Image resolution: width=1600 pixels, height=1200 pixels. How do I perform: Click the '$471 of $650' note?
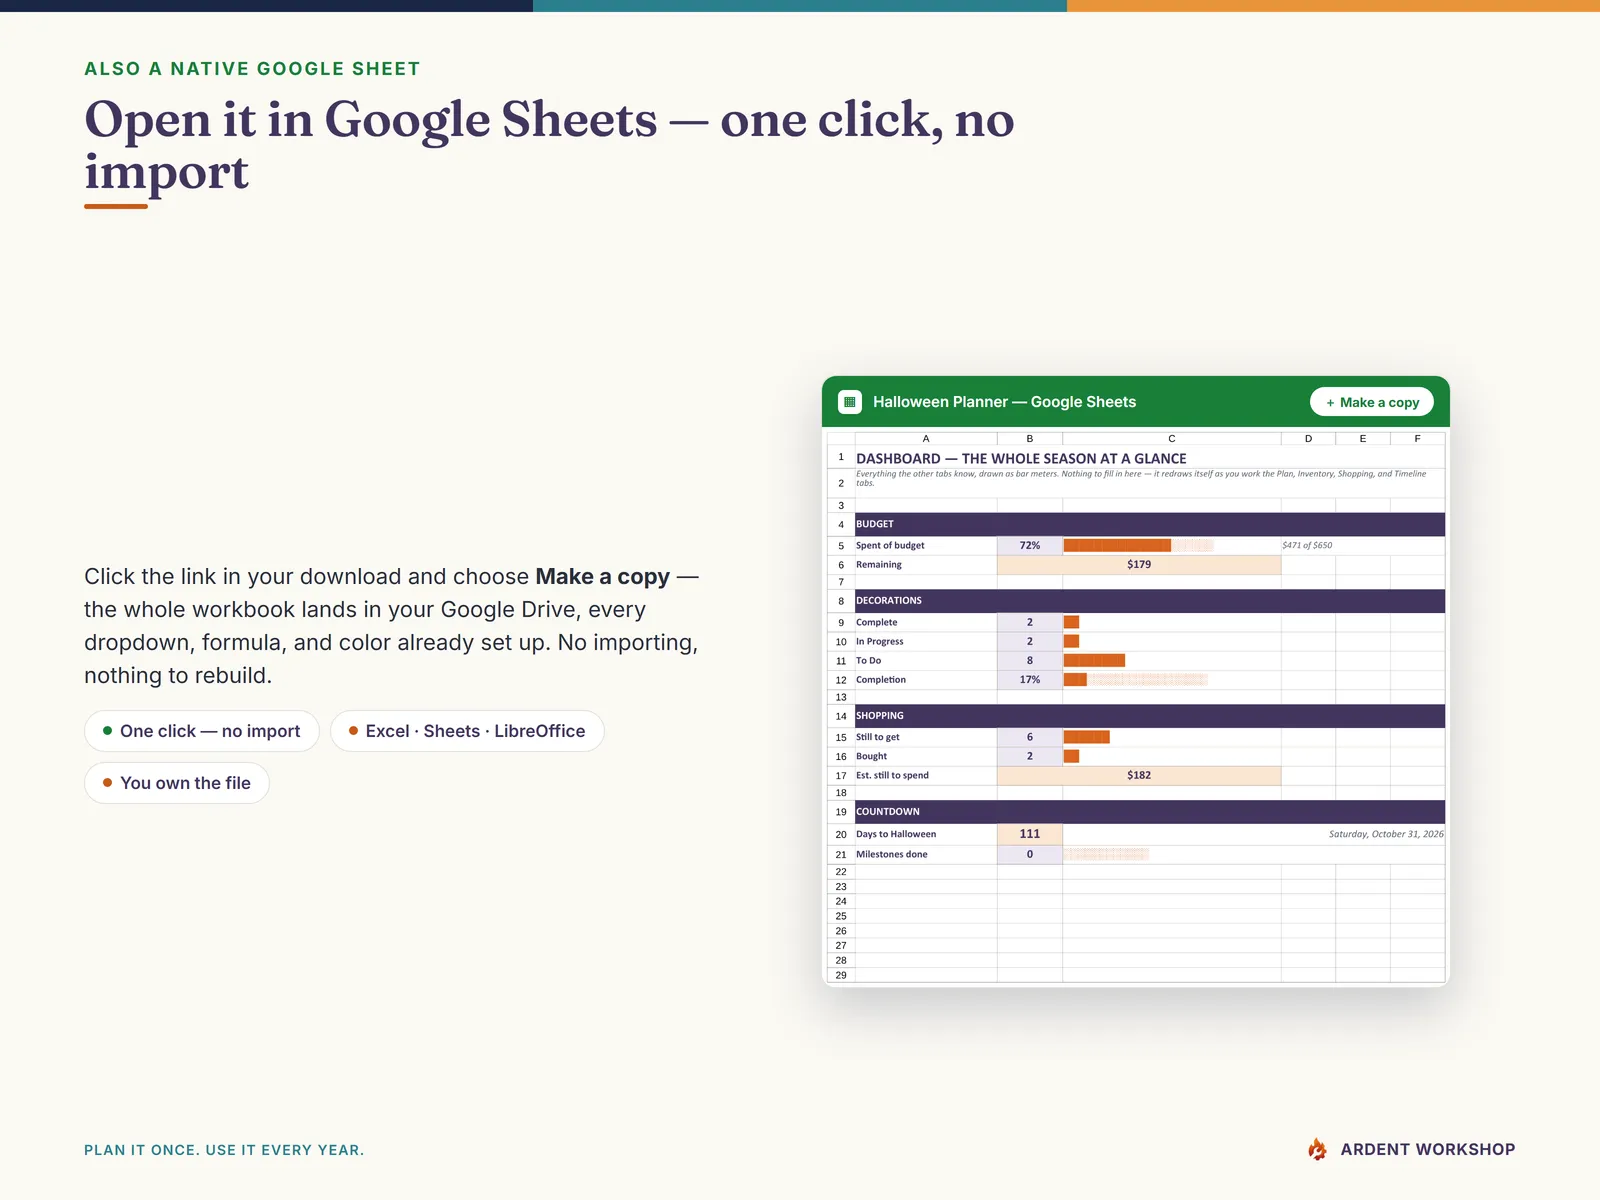[1307, 546]
